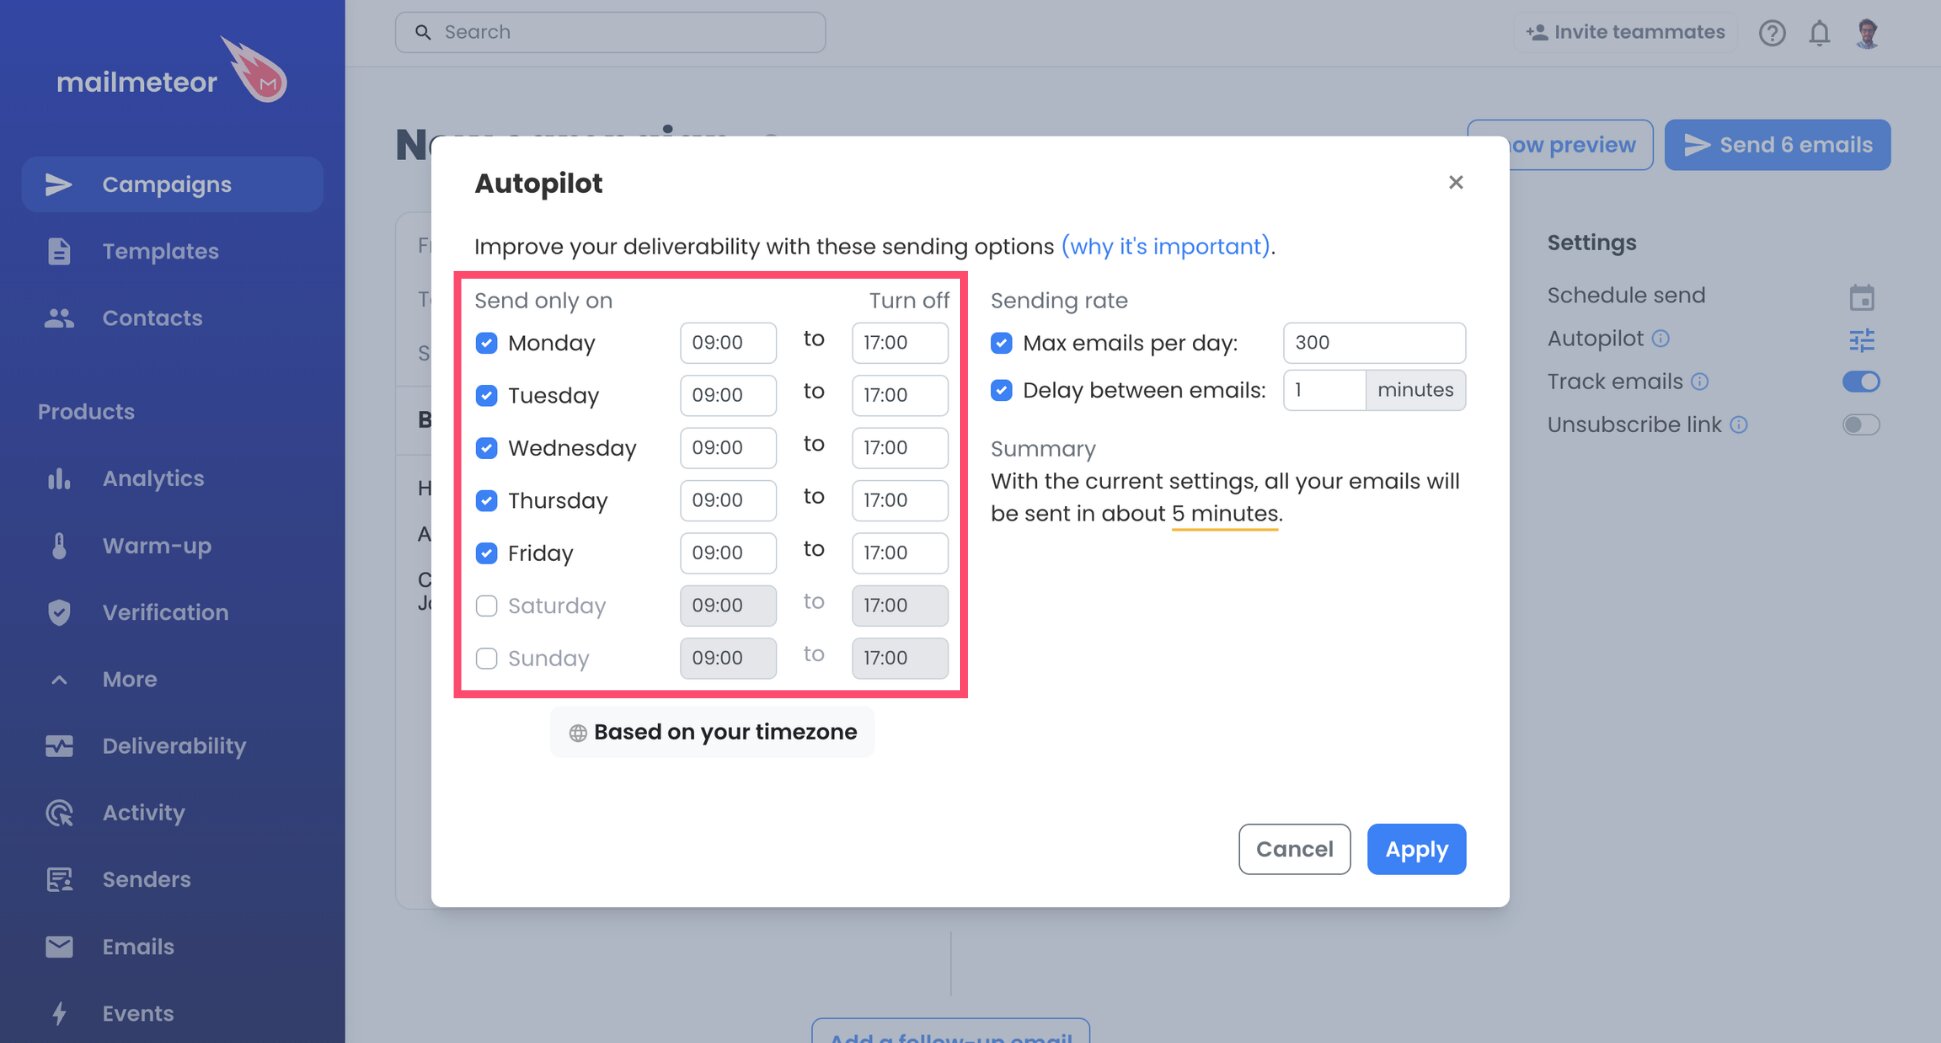Open Autopilot settings sliders icon

tap(1861, 340)
